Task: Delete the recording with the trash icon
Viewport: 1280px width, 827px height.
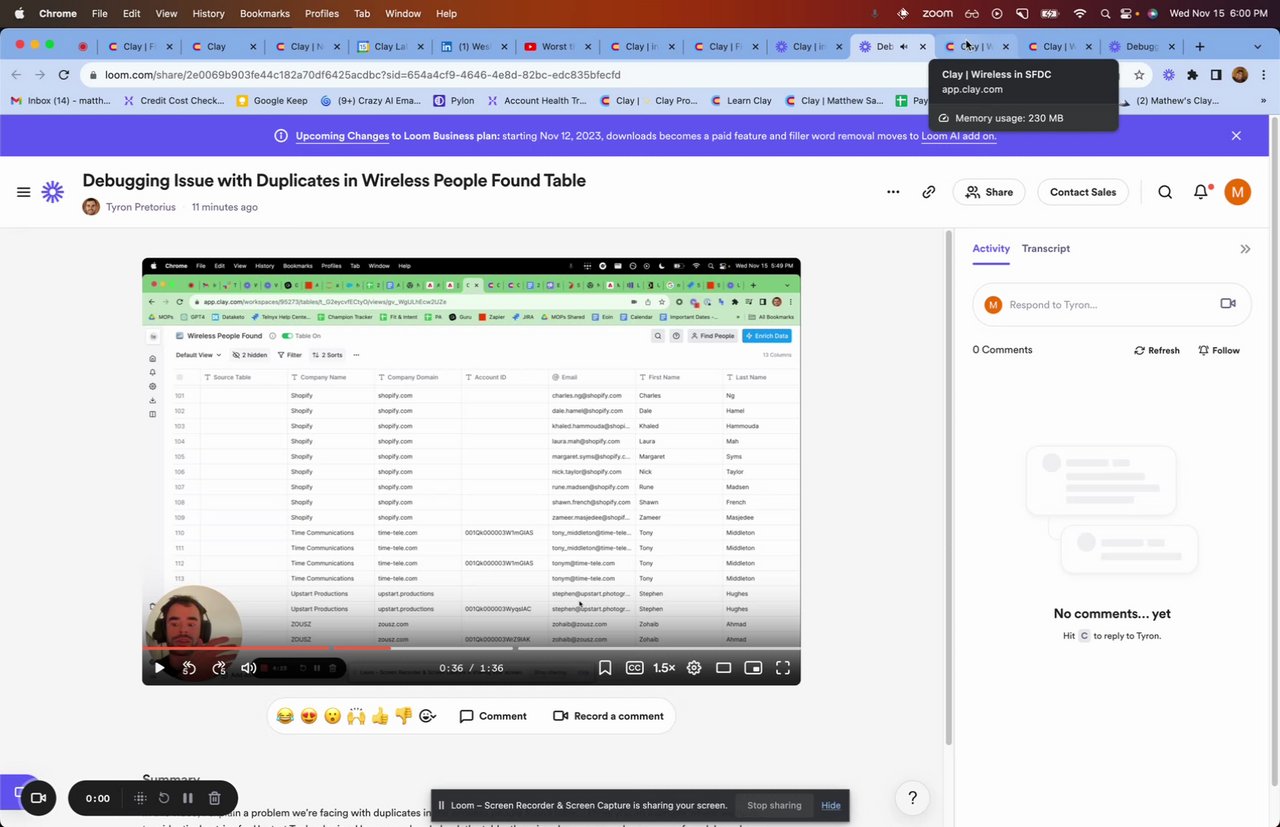Action: [214, 798]
